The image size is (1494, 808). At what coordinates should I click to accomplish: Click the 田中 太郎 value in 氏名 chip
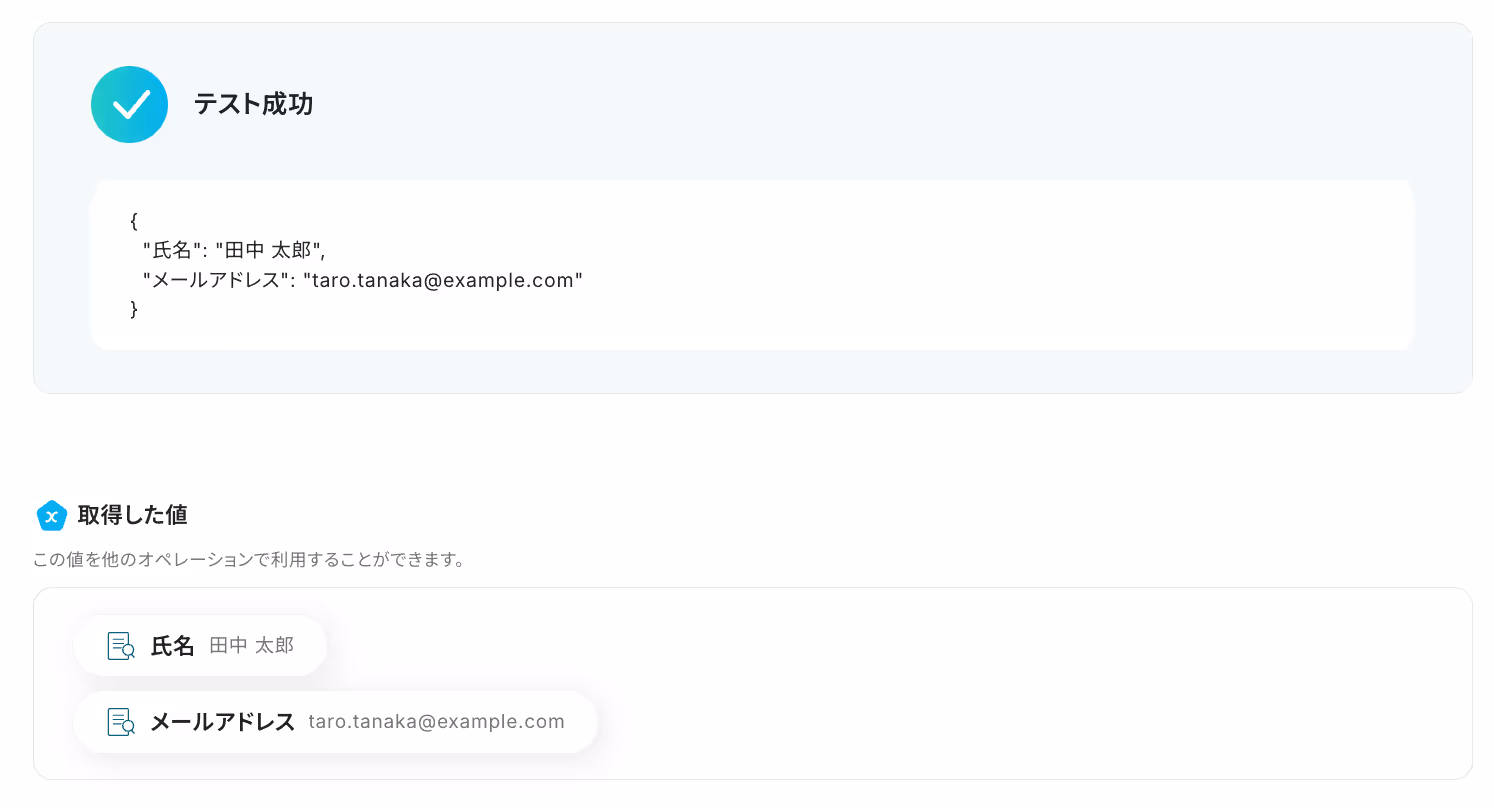tap(252, 646)
